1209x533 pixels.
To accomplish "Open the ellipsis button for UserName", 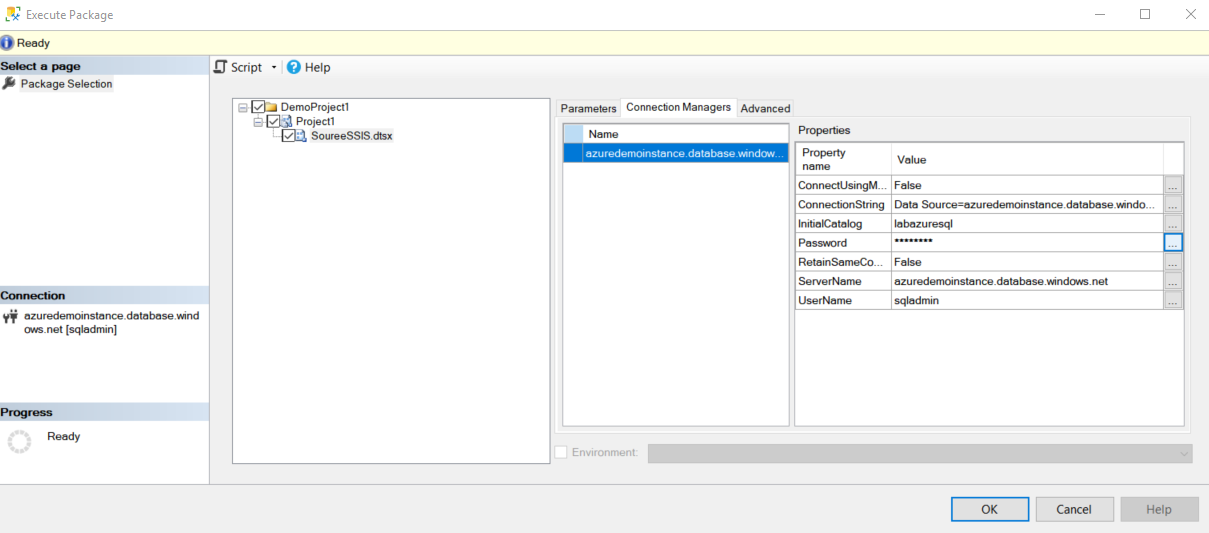I will [x=1173, y=300].
